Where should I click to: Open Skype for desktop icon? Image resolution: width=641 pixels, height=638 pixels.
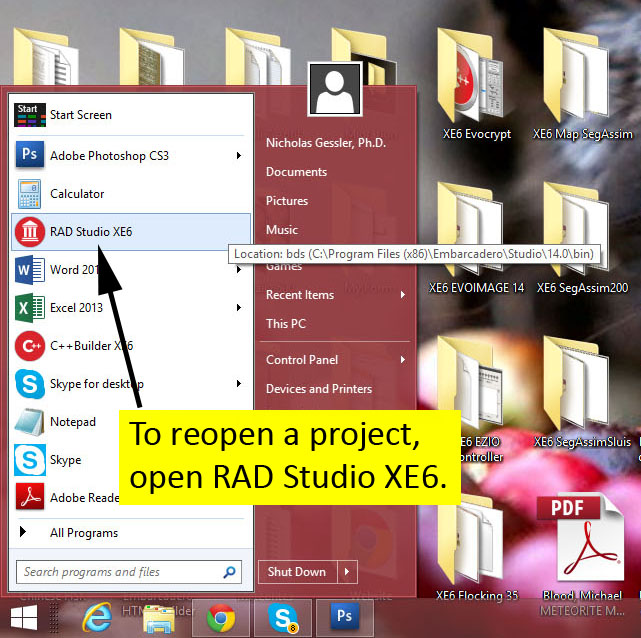pos(29,384)
